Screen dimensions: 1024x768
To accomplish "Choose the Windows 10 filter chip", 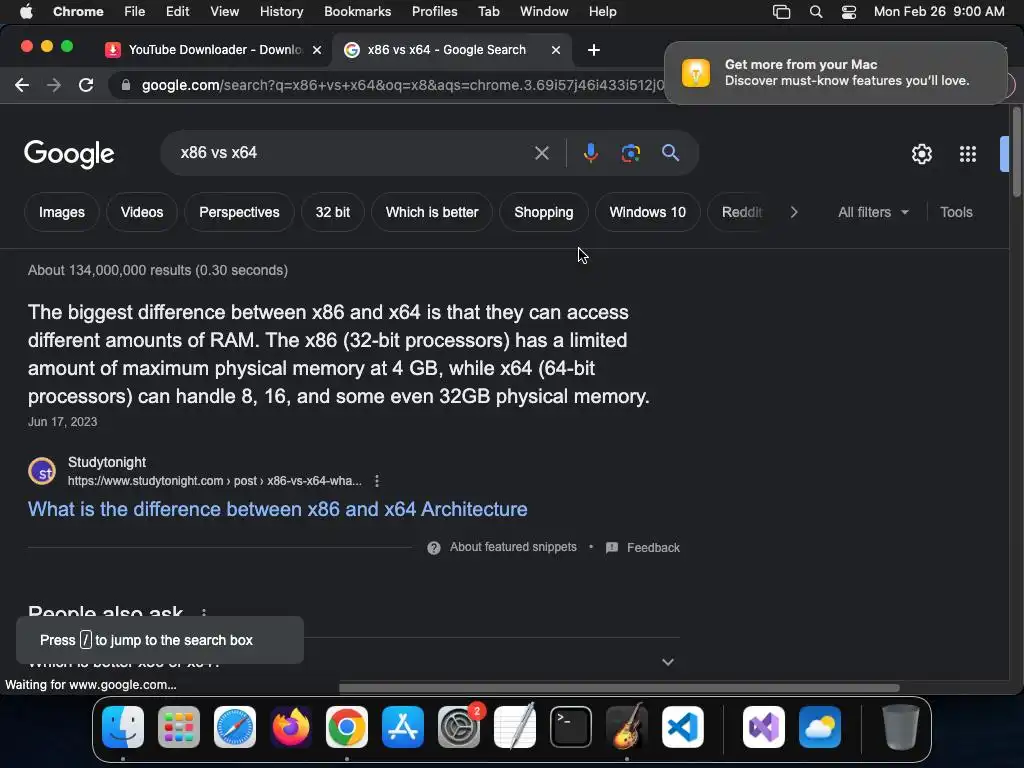I will (x=647, y=212).
